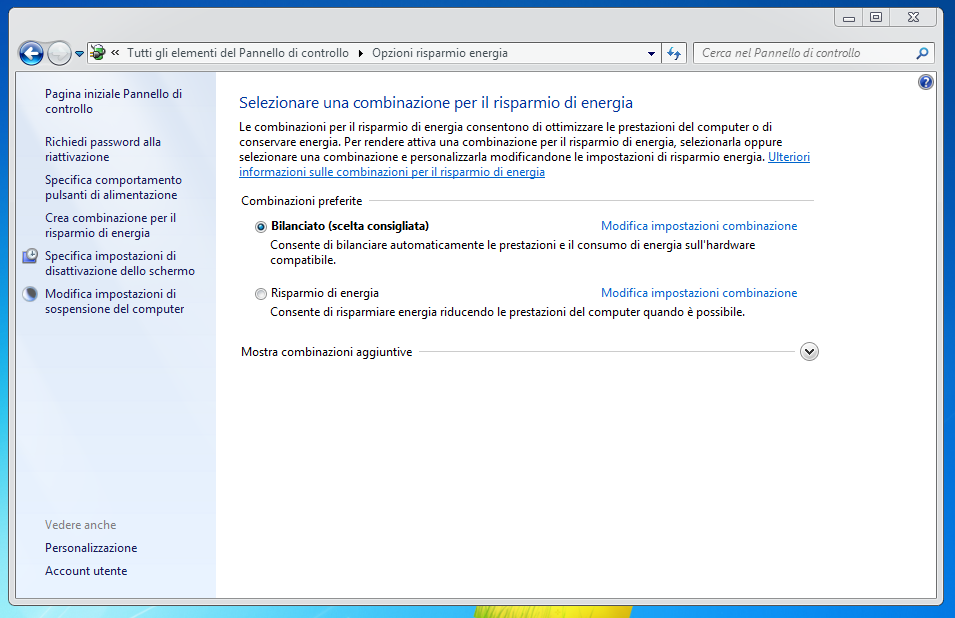Screen dimensions: 955x618
Task: Select the Risparmio di energia radio button
Action: tap(261, 294)
